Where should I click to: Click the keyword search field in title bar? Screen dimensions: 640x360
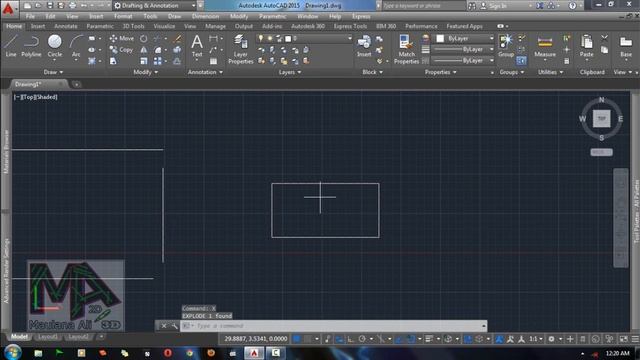424,6
